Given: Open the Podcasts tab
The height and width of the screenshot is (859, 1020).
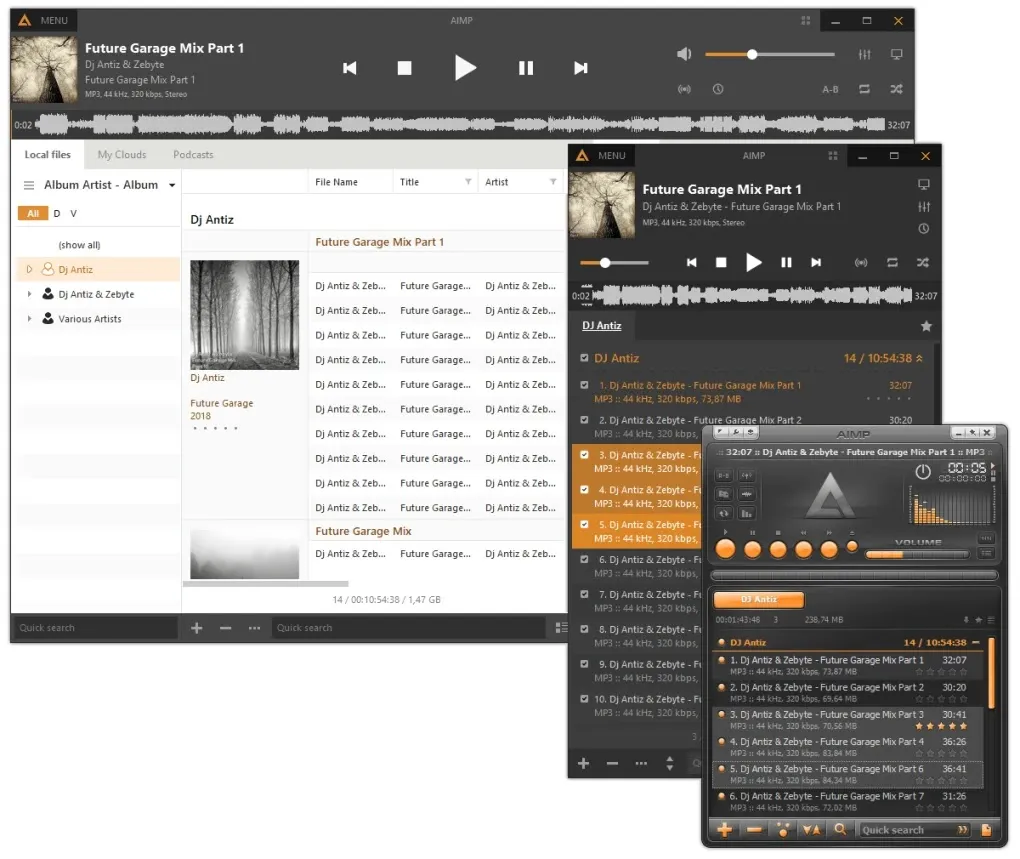Looking at the screenshot, I should pos(193,155).
